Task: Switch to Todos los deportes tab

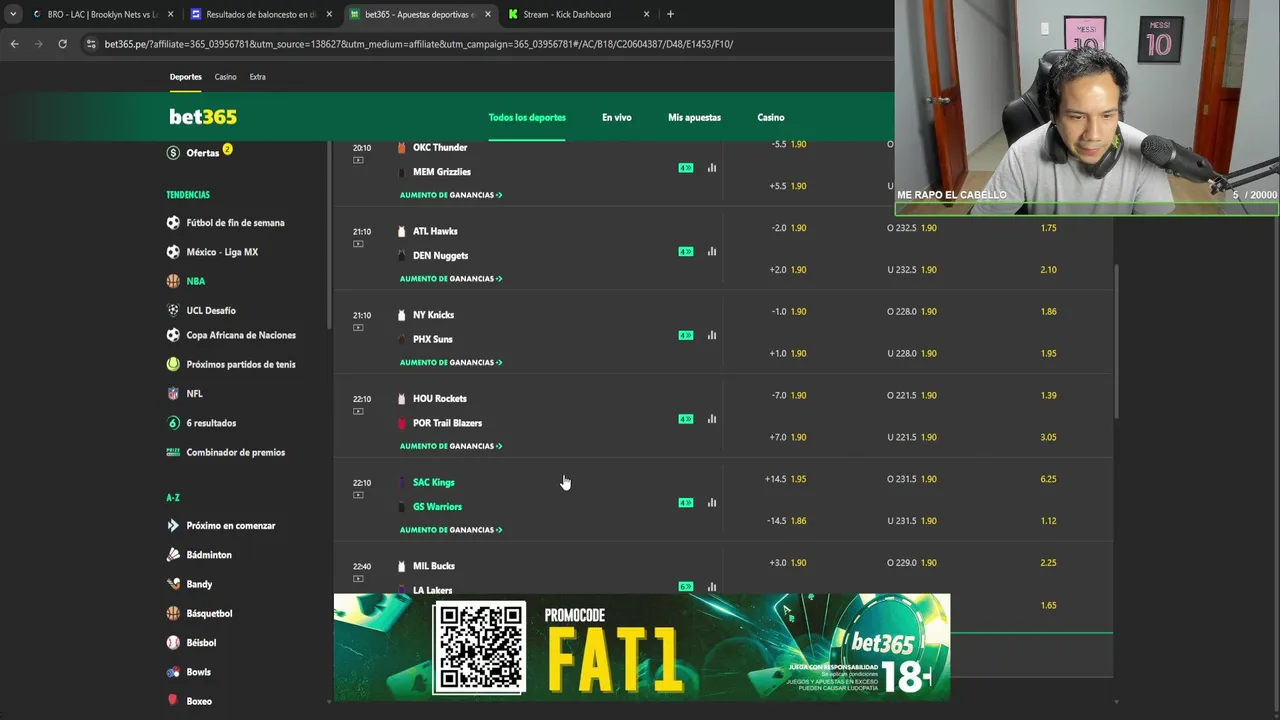Action: tap(527, 117)
